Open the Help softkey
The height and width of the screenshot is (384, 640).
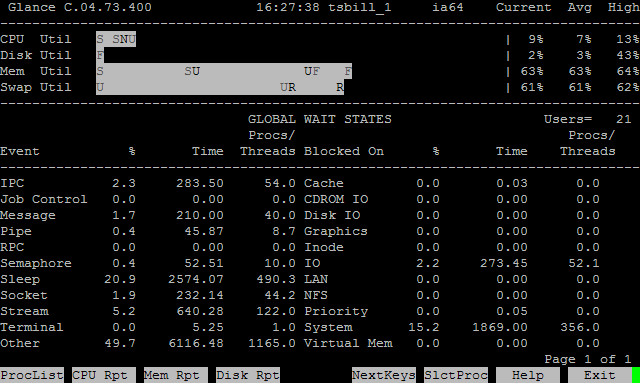click(528, 375)
